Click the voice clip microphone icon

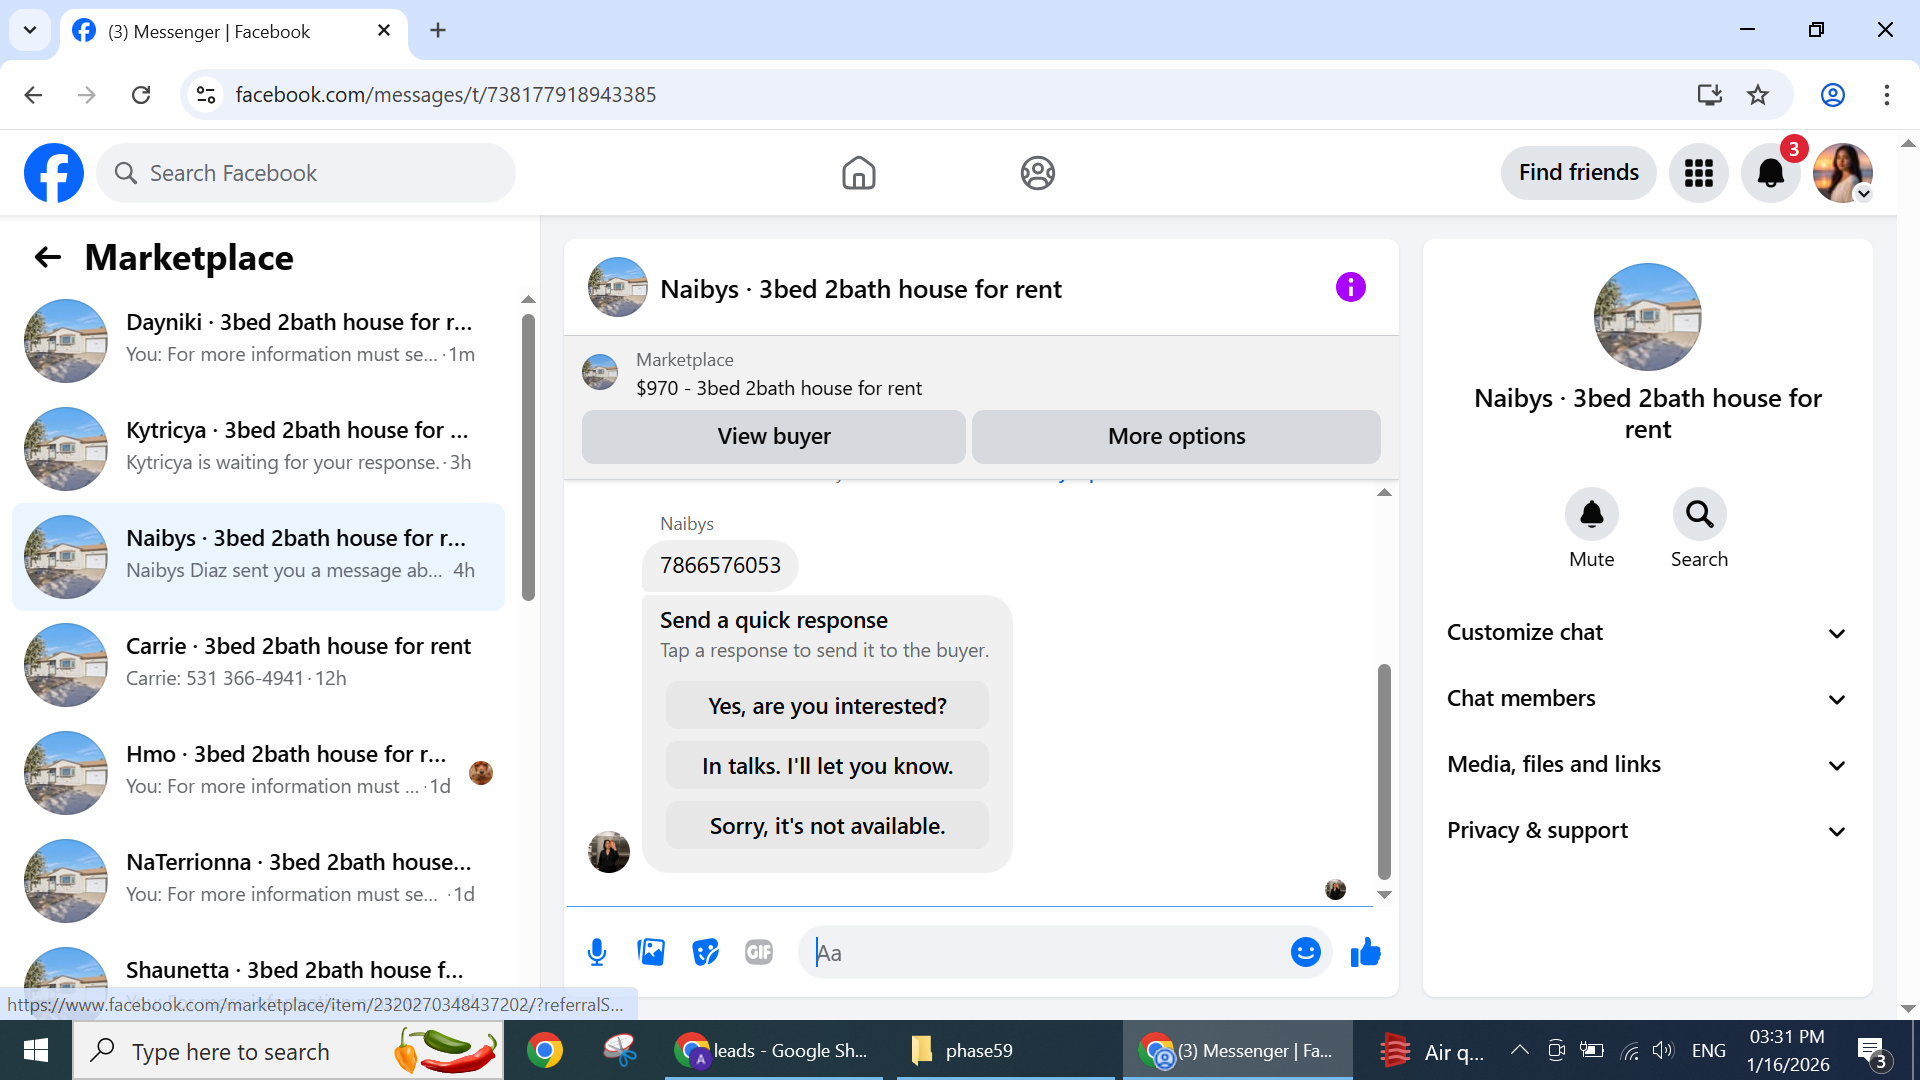pyautogui.click(x=597, y=952)
